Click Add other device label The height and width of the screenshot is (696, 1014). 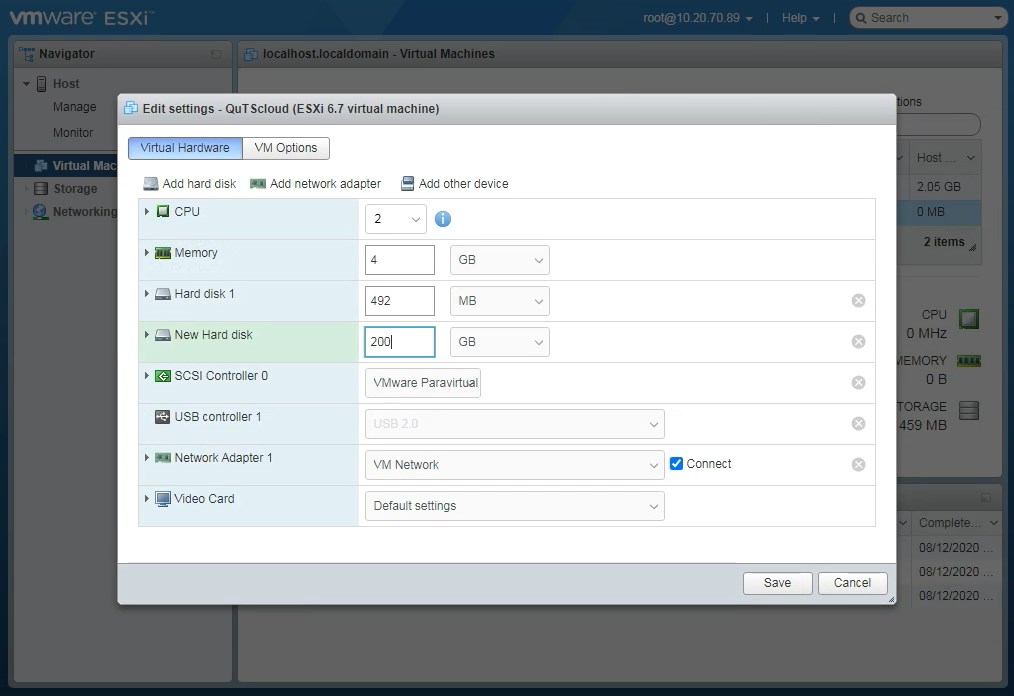[464, 184]
